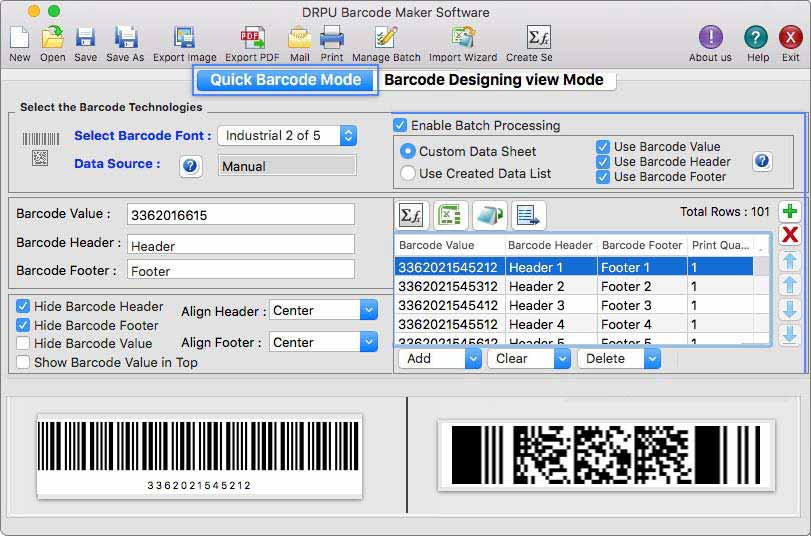
Task: Toggle Enable Batch Processing checkbox
Action: click(x=400, y=125)
